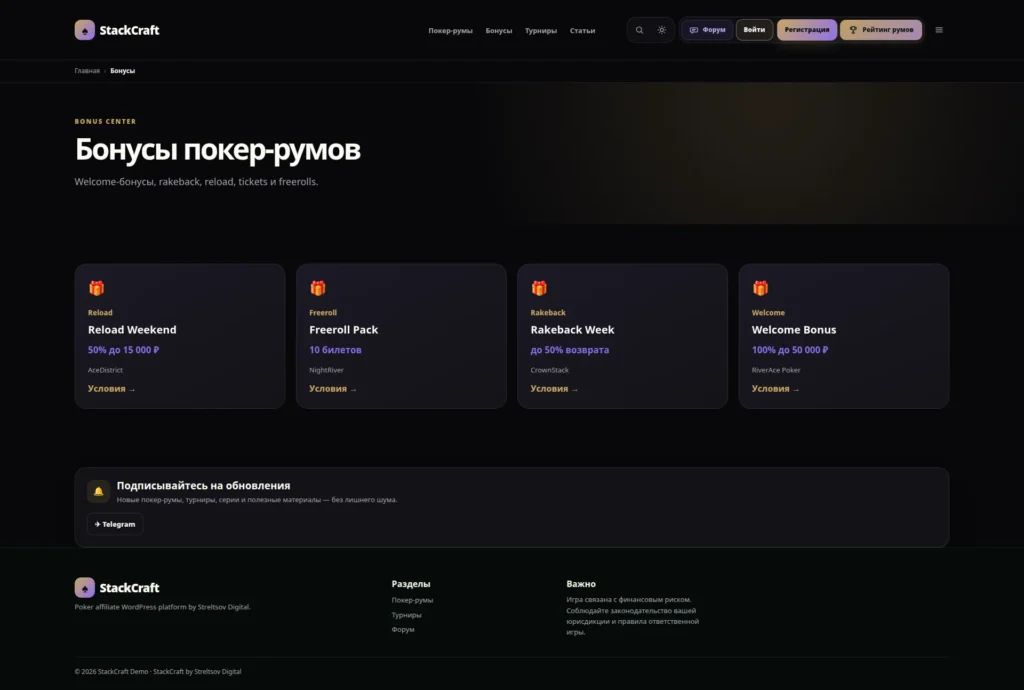Click the Rakeback Week card title
The height and width of the screenshot is (690, 1024).
pyautogui.click(x=573, y=330)
